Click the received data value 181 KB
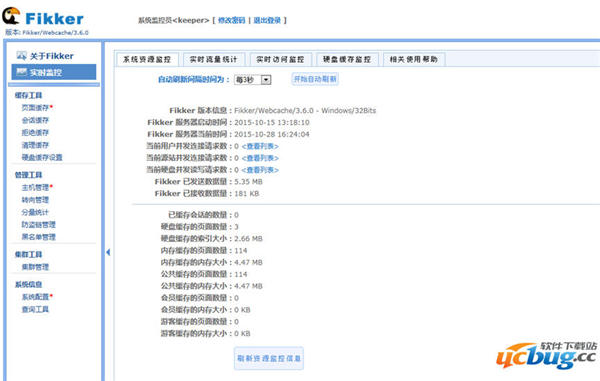The image size is (600, 381). [247, 194]
